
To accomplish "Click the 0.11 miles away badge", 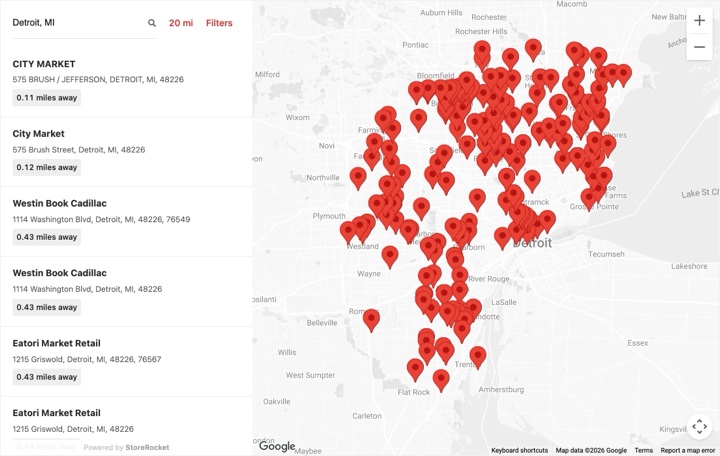I will 47,98.
